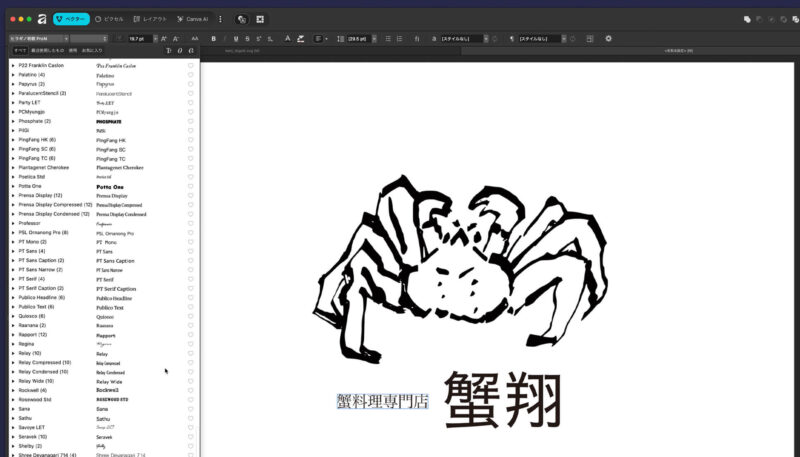The height and width of the screenshot is (457, 800).
Task: Select the Publico Headline font
Action: click(102, 298)
